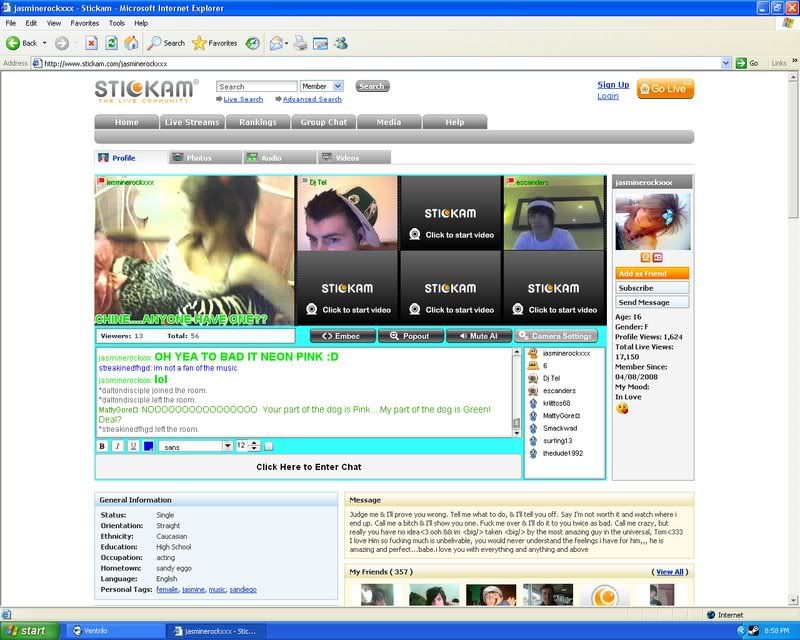
Task: Open the Live Streams nav tab
Action: click(192, 122)
